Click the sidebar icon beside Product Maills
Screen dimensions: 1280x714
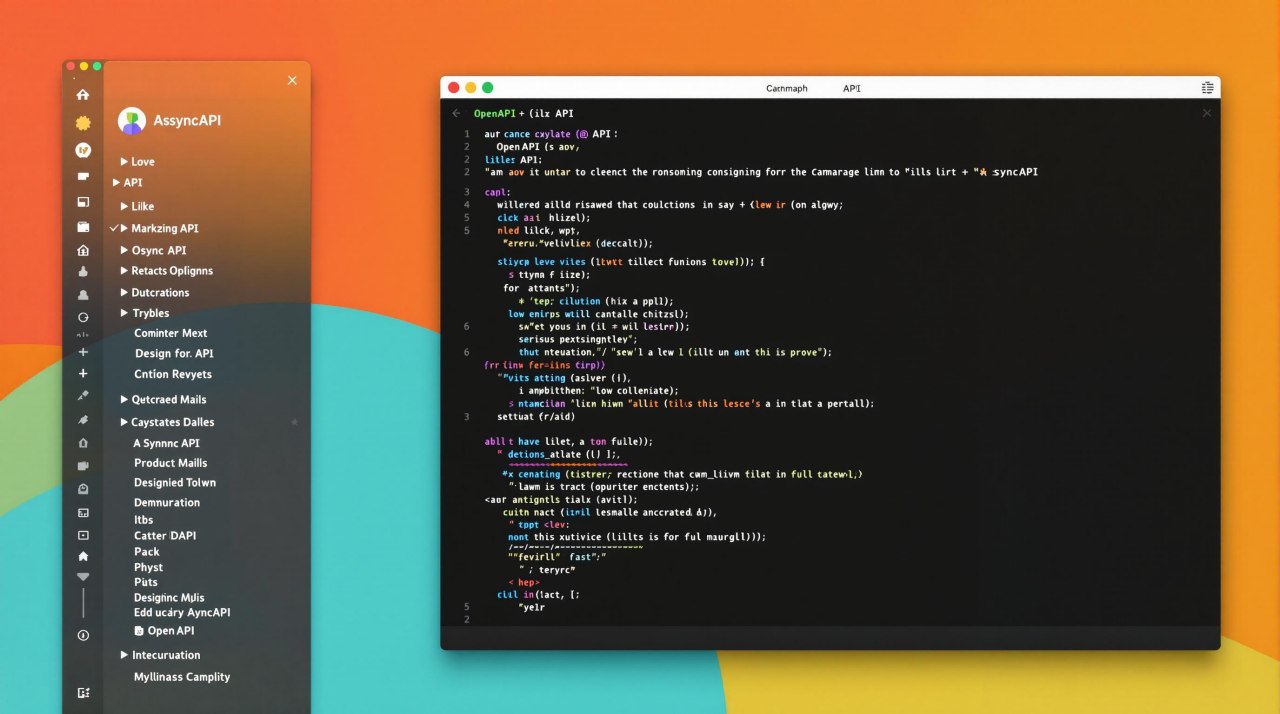click(83, 465)
